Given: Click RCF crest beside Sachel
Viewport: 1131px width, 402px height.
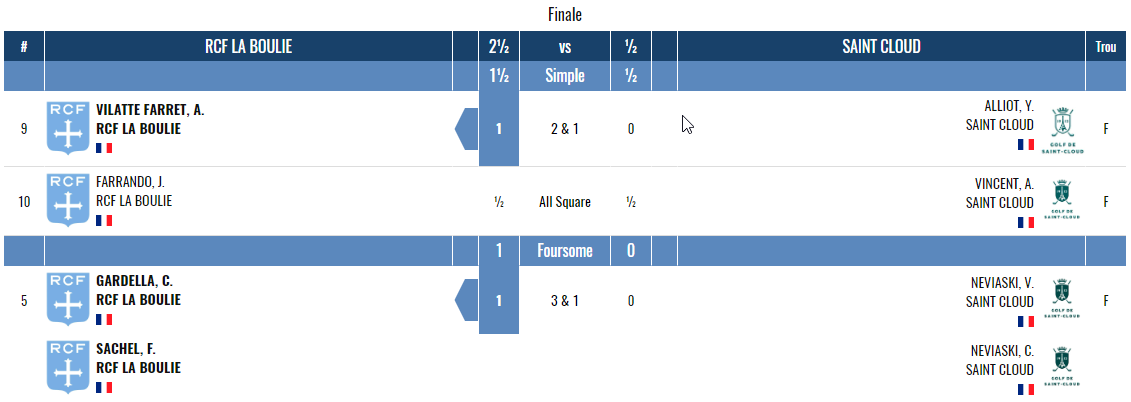Looking at the screenshot, I should point(69,367).
